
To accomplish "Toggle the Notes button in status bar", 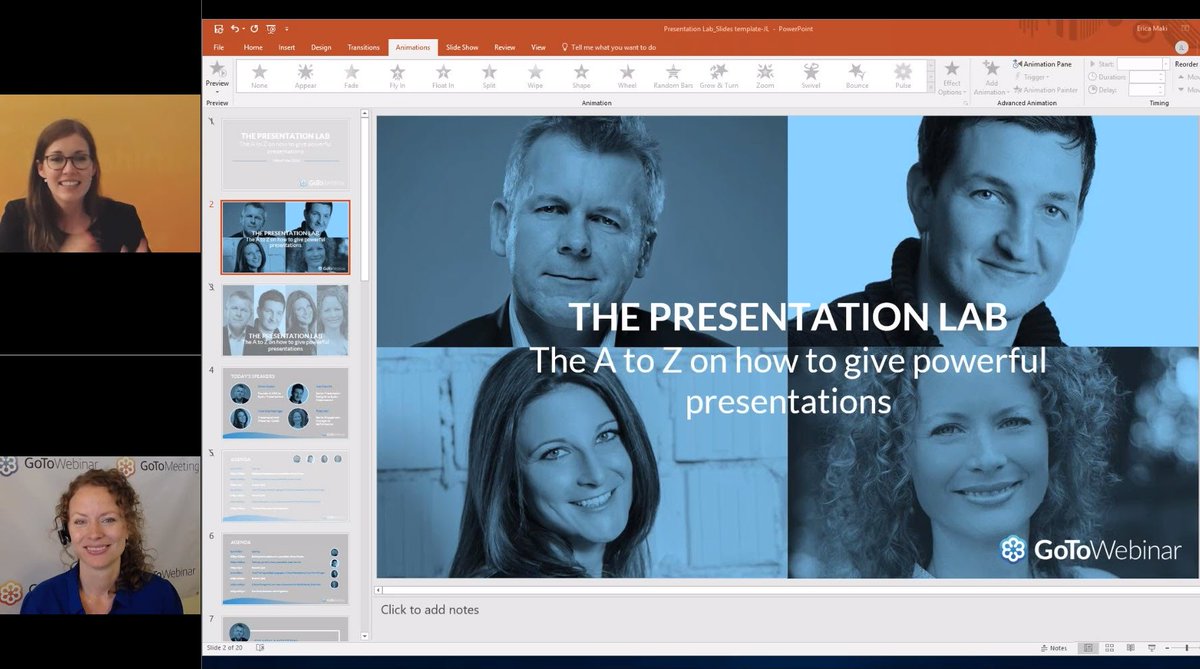I will pos(1053,648).
